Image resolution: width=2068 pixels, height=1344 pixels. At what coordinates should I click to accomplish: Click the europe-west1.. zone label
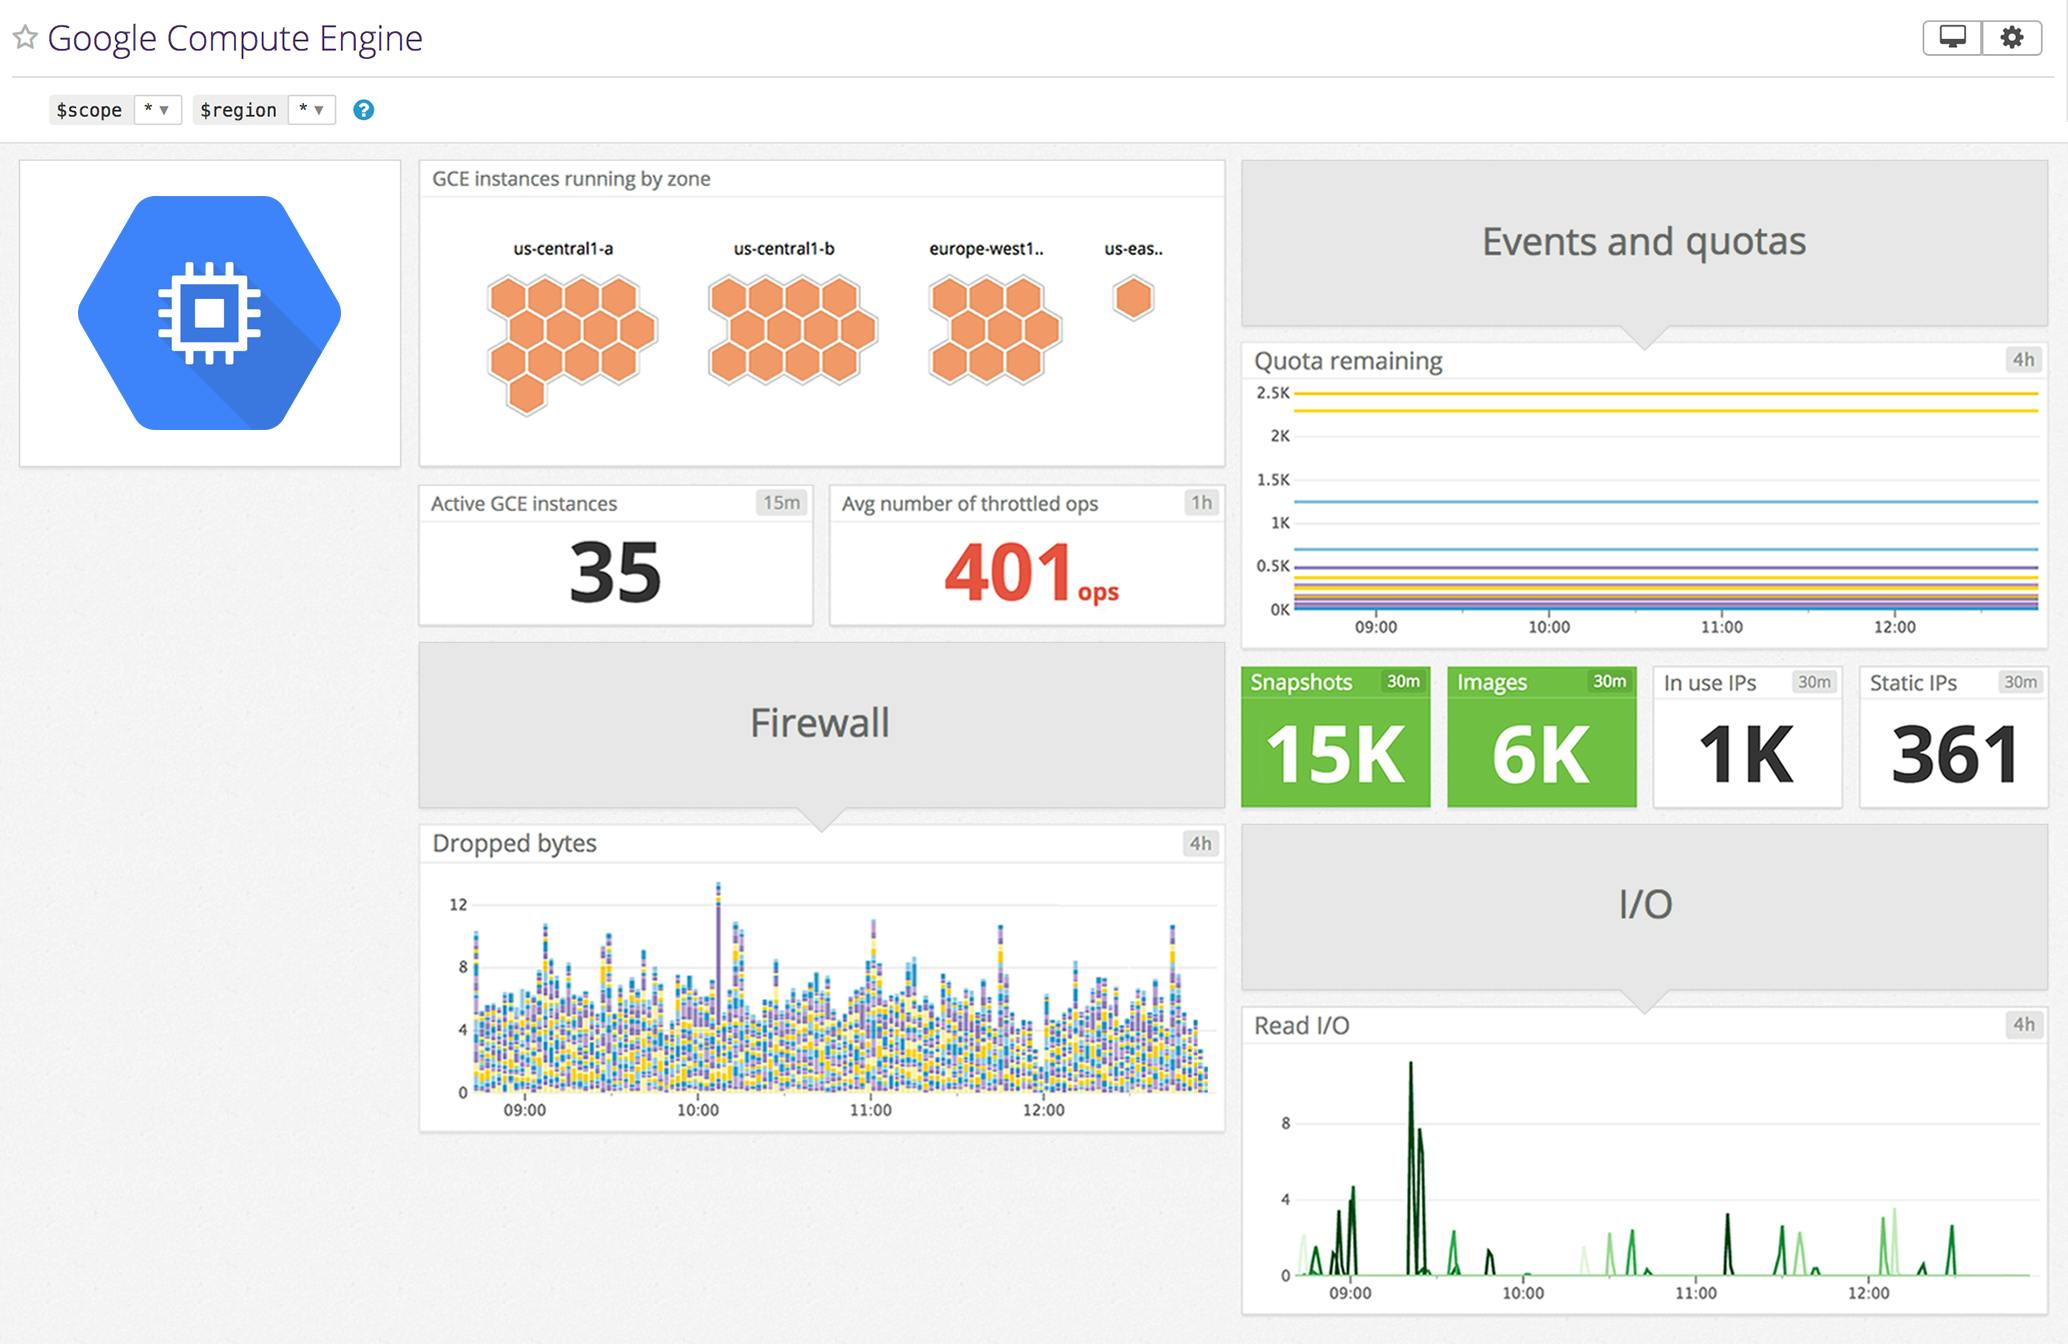(x=986, y=249)
